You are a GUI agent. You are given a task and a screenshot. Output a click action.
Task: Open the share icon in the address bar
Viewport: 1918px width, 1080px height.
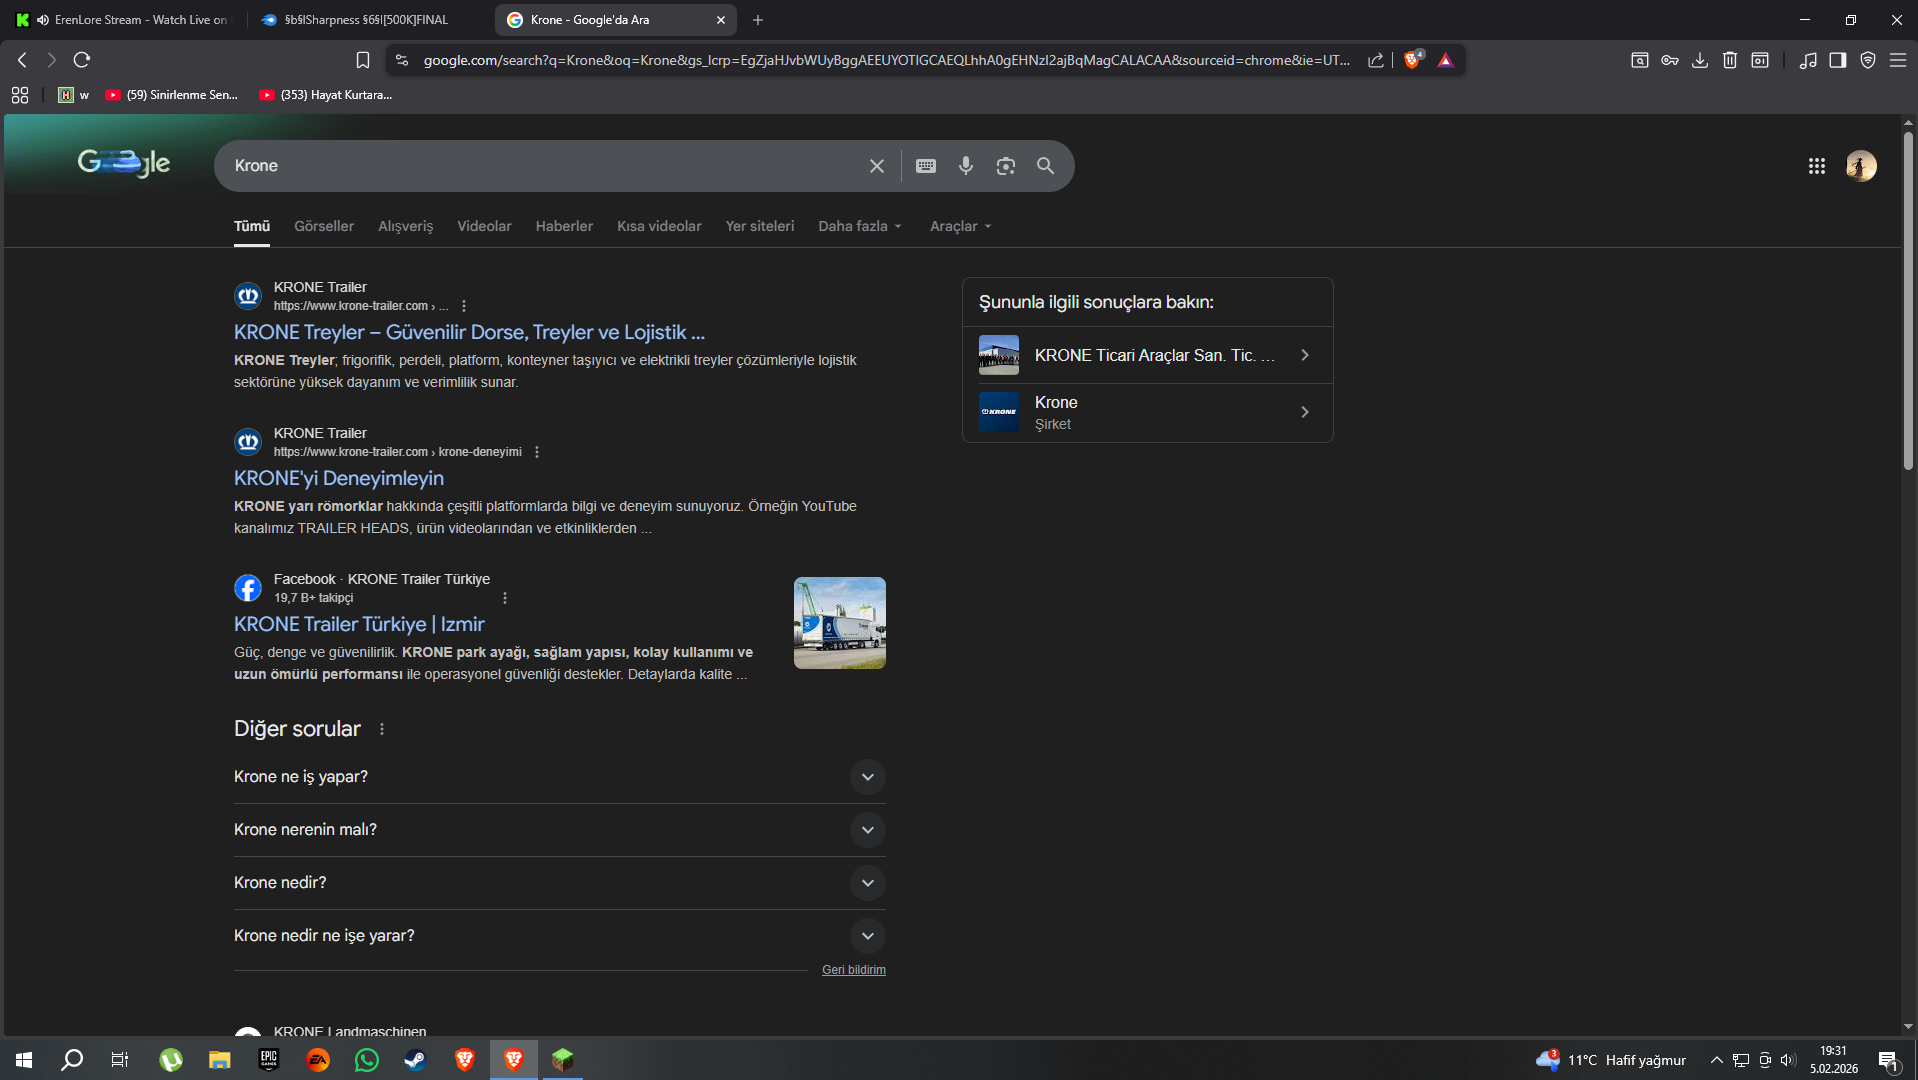coord(1376,60)
